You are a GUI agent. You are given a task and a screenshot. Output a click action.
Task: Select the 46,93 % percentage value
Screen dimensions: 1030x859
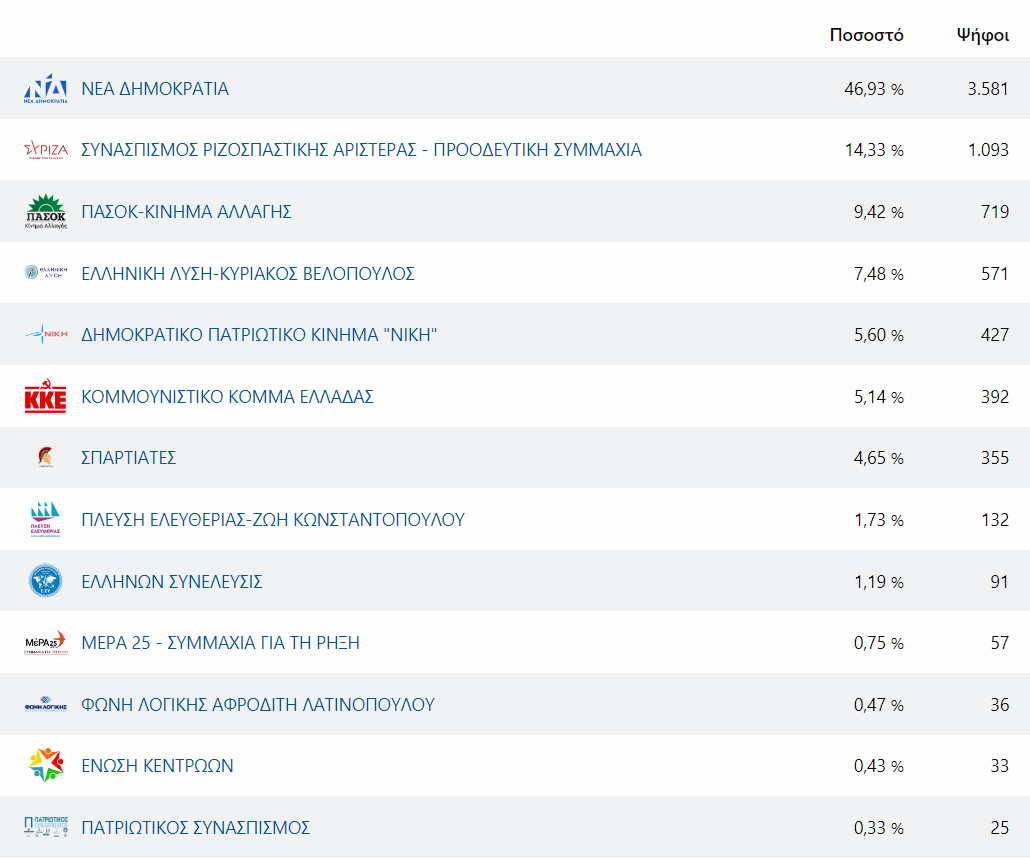tap(874, 89)
